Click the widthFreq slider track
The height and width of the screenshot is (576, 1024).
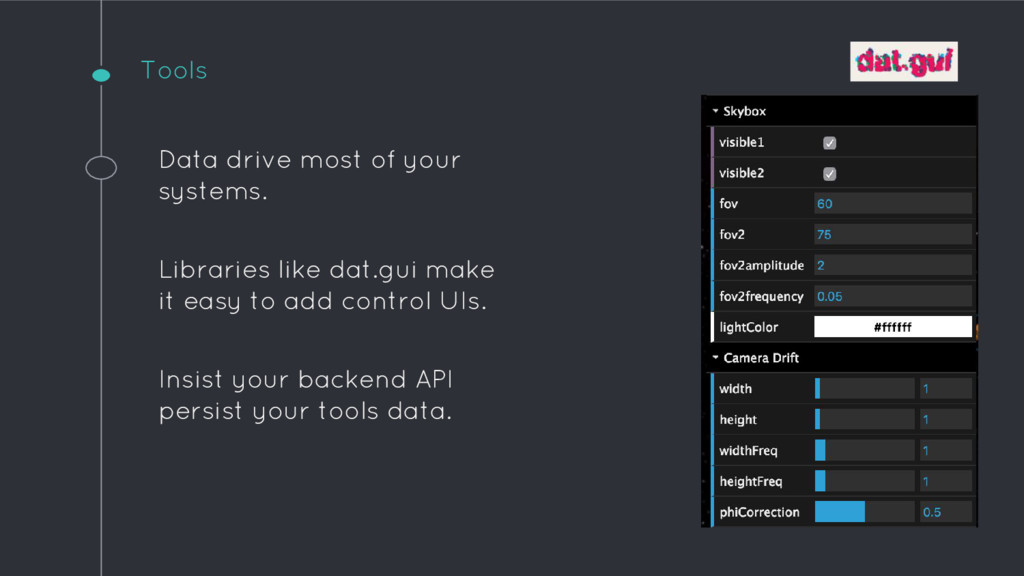pyautogui.click(x=864, y=451)
